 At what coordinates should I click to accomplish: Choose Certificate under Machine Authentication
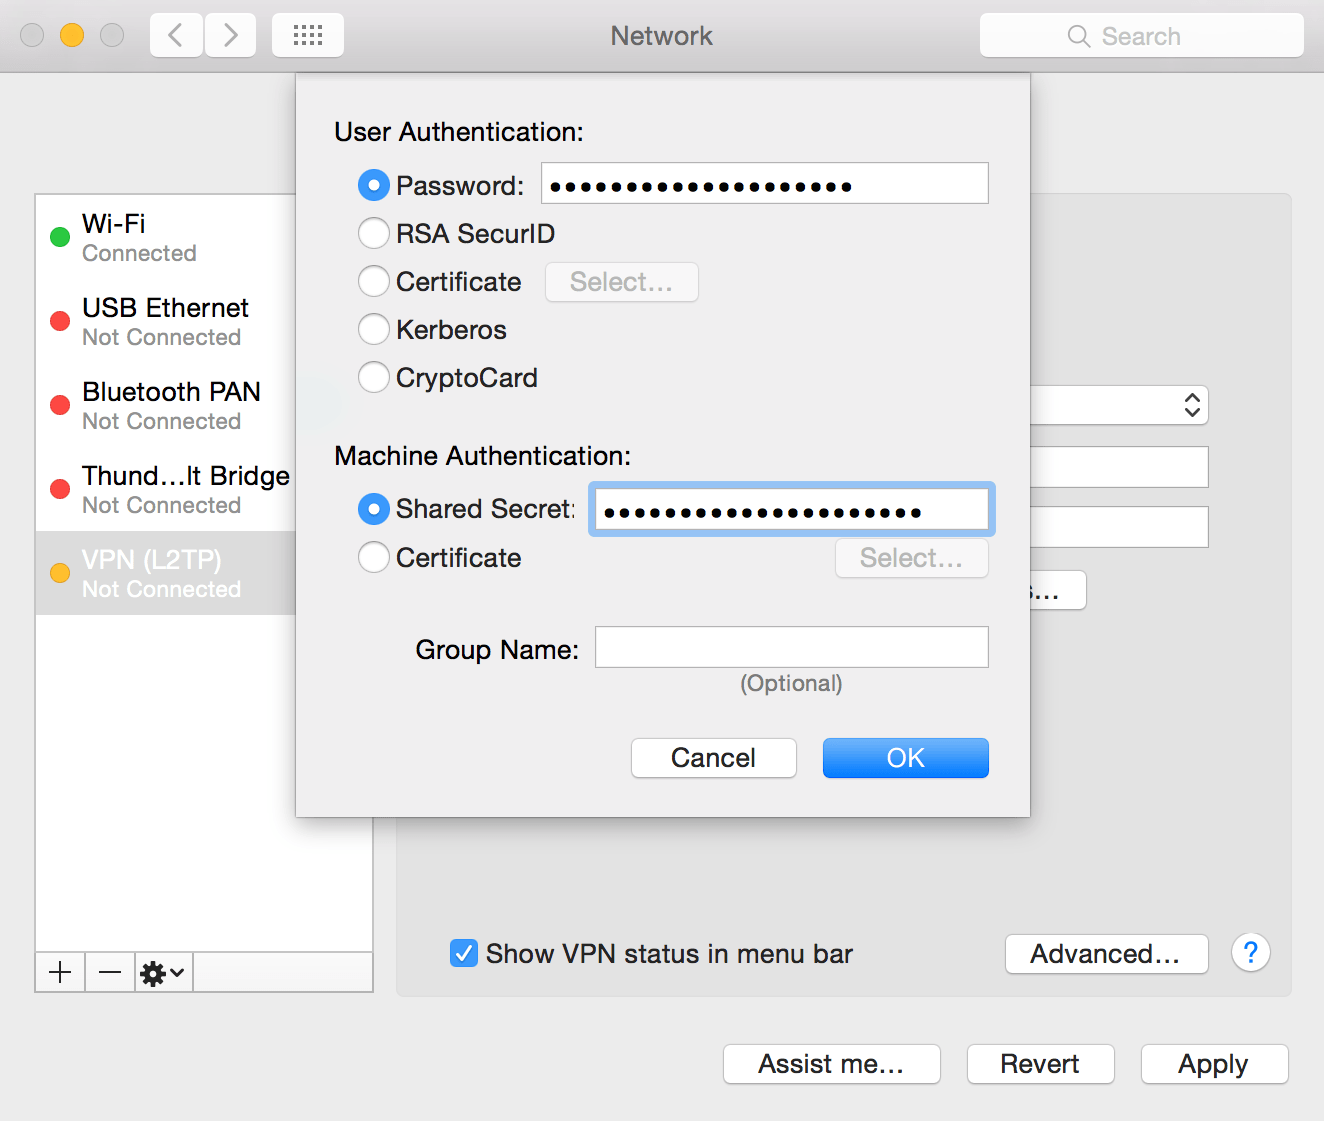point(373,557)
